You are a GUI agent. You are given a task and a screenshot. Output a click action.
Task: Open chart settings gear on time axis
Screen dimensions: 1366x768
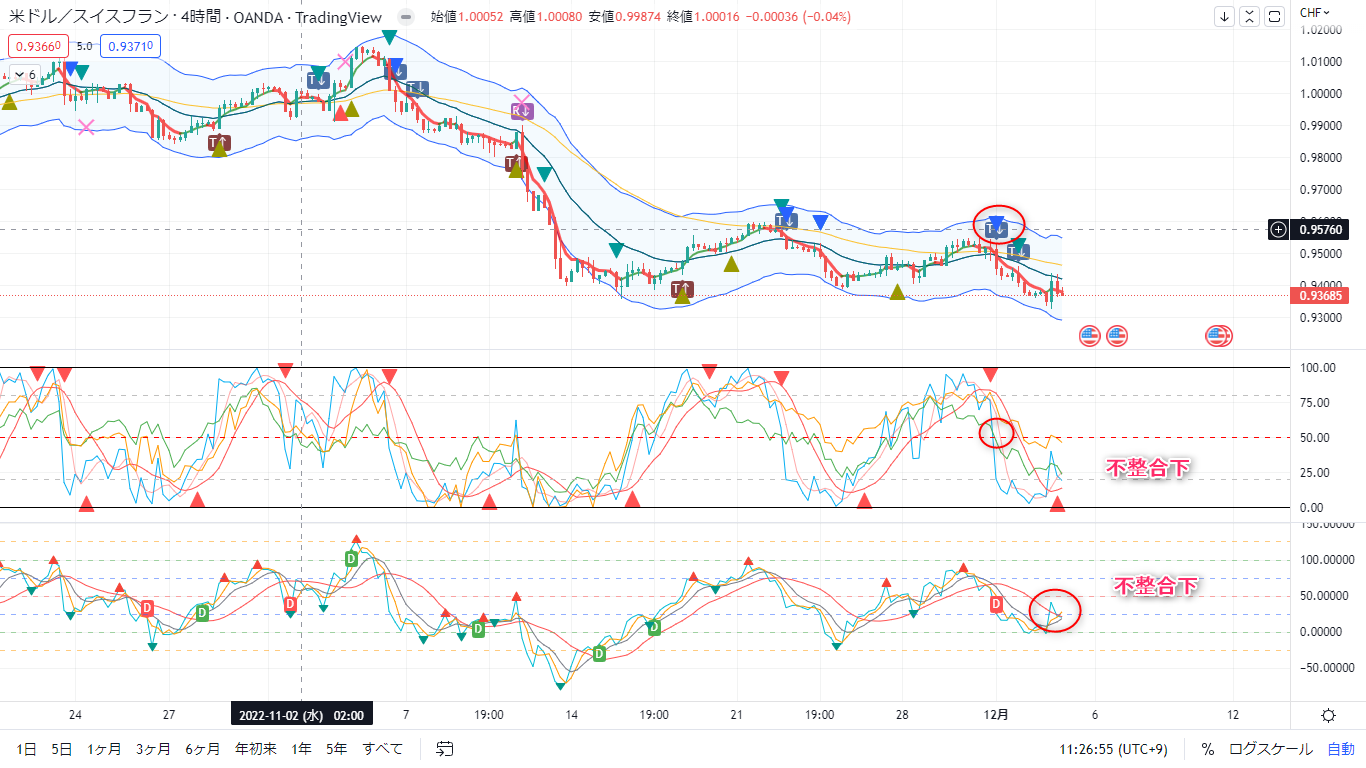[1328, 715]
